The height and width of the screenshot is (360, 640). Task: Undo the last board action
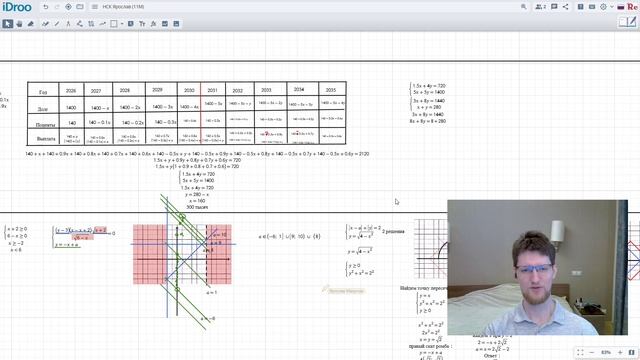46,7
